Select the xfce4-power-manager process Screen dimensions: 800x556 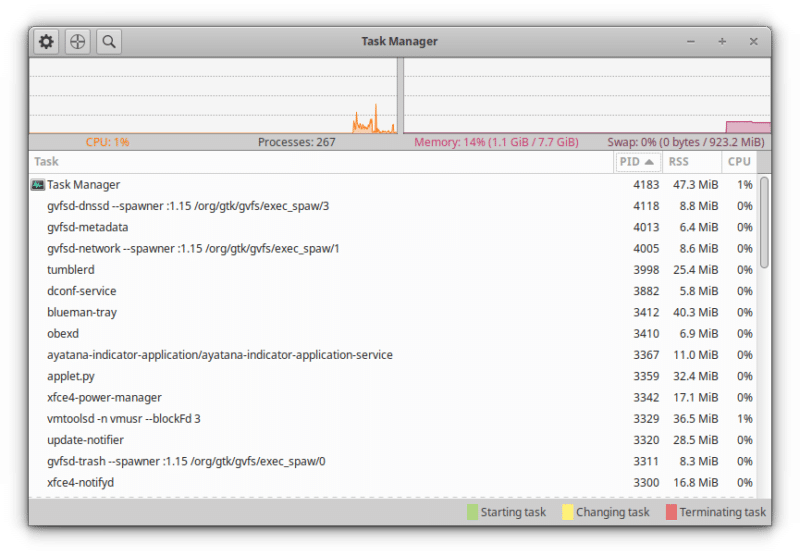[393, 397]
